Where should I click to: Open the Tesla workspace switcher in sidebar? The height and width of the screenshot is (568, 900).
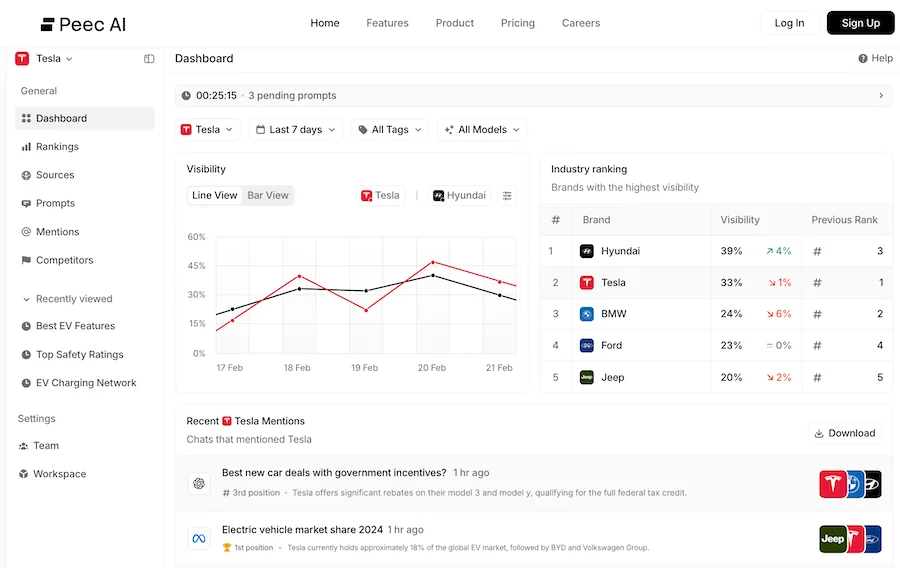click(44, 59)
